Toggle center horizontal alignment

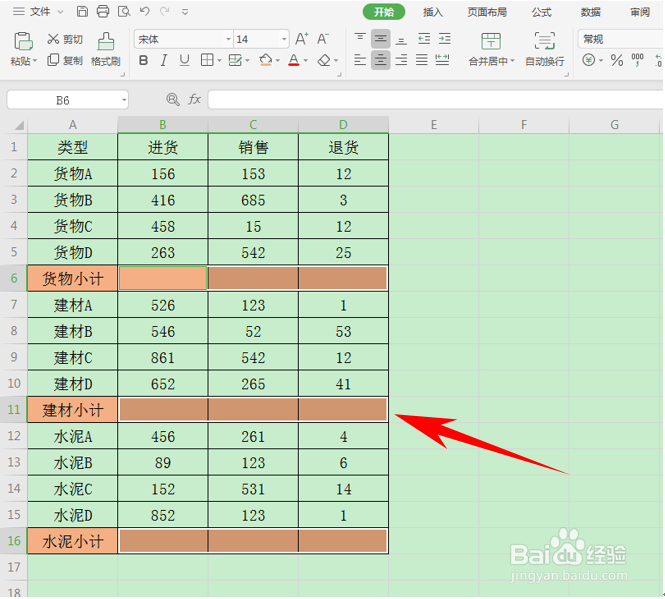point(380,60)
